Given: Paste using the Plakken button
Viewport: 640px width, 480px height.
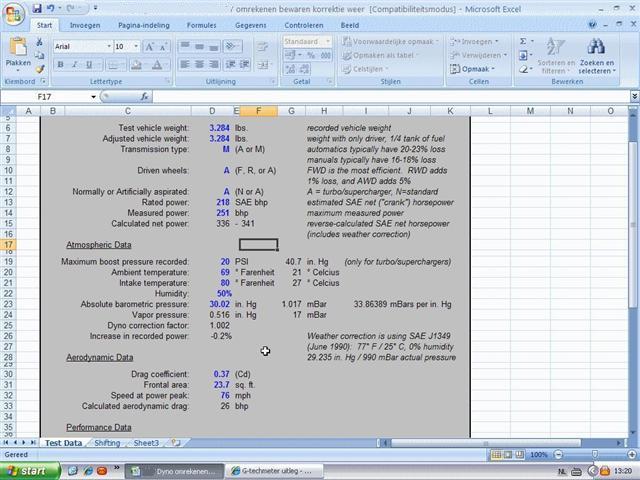Looking at the screenshot, I should click(18, 52).
